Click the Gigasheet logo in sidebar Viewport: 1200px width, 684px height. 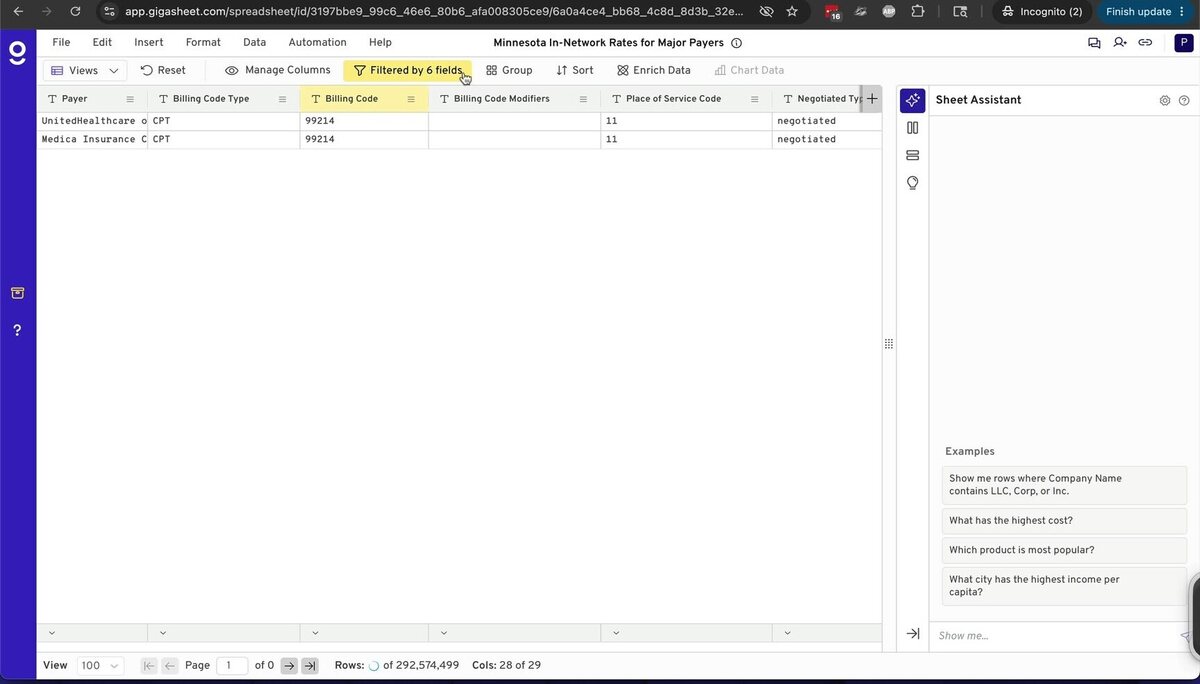point(17,54)
